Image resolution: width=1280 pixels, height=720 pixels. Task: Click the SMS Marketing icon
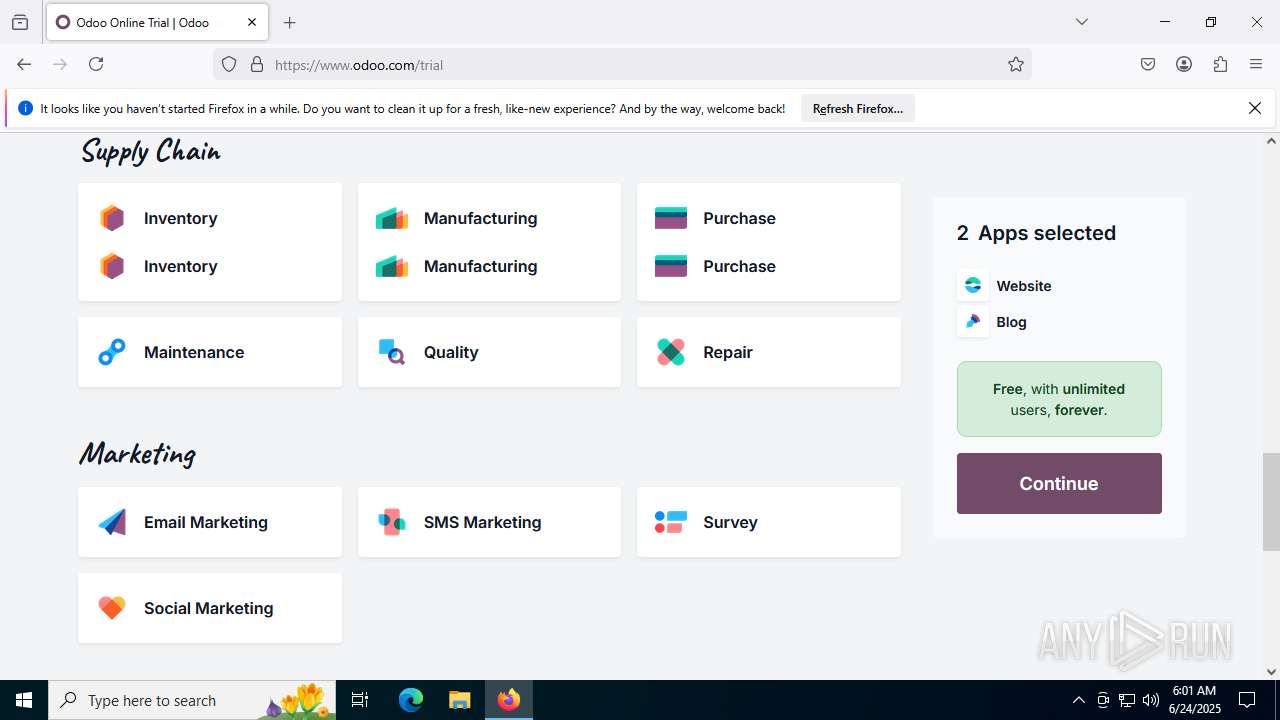pyautogui.click(x=391, y=522)
